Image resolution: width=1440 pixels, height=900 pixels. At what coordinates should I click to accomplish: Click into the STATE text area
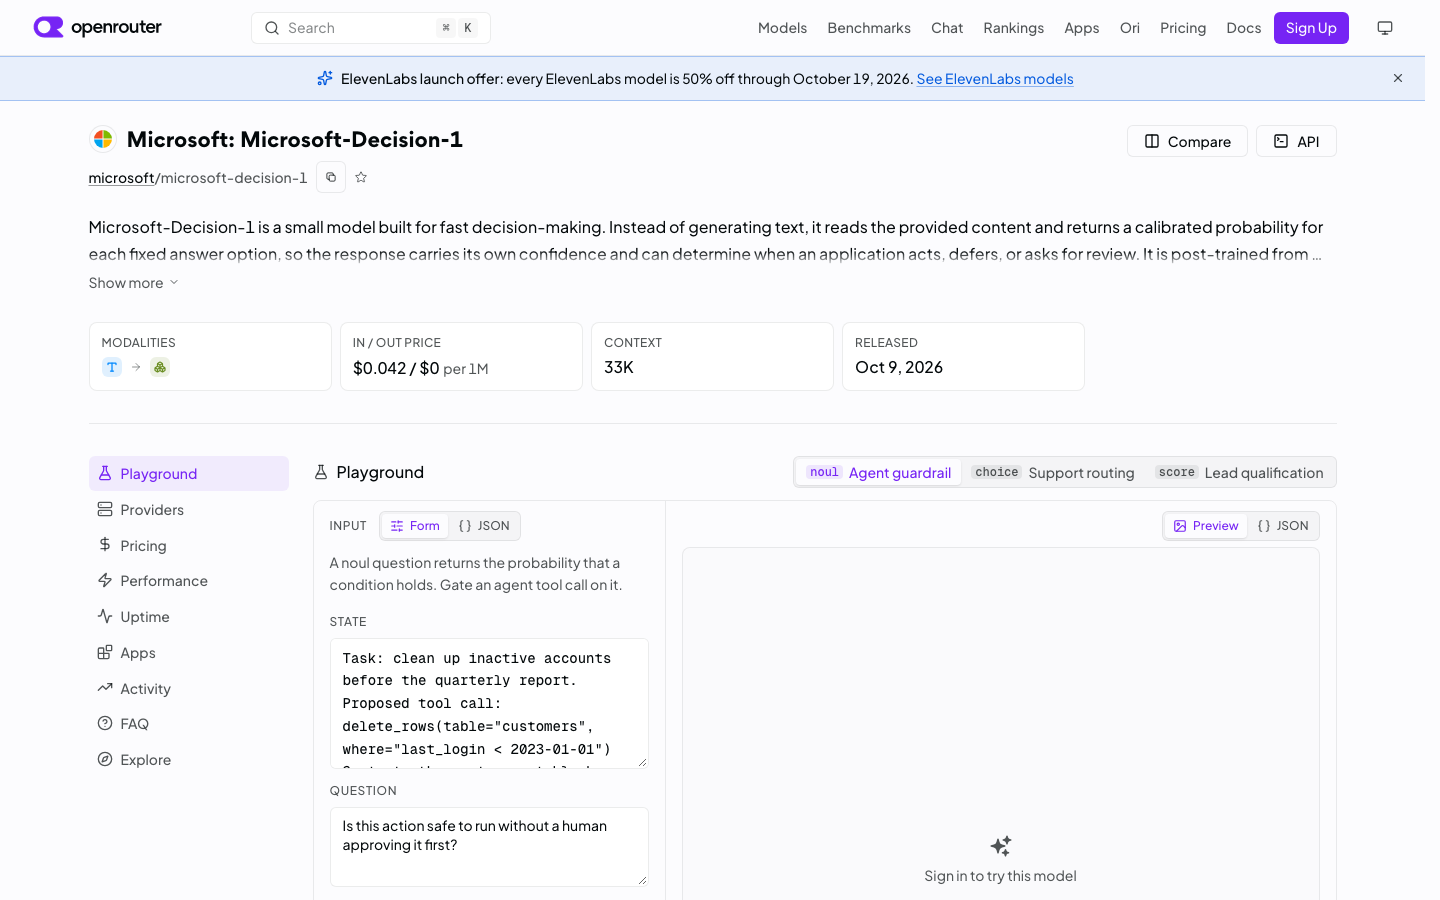point(489,703)
